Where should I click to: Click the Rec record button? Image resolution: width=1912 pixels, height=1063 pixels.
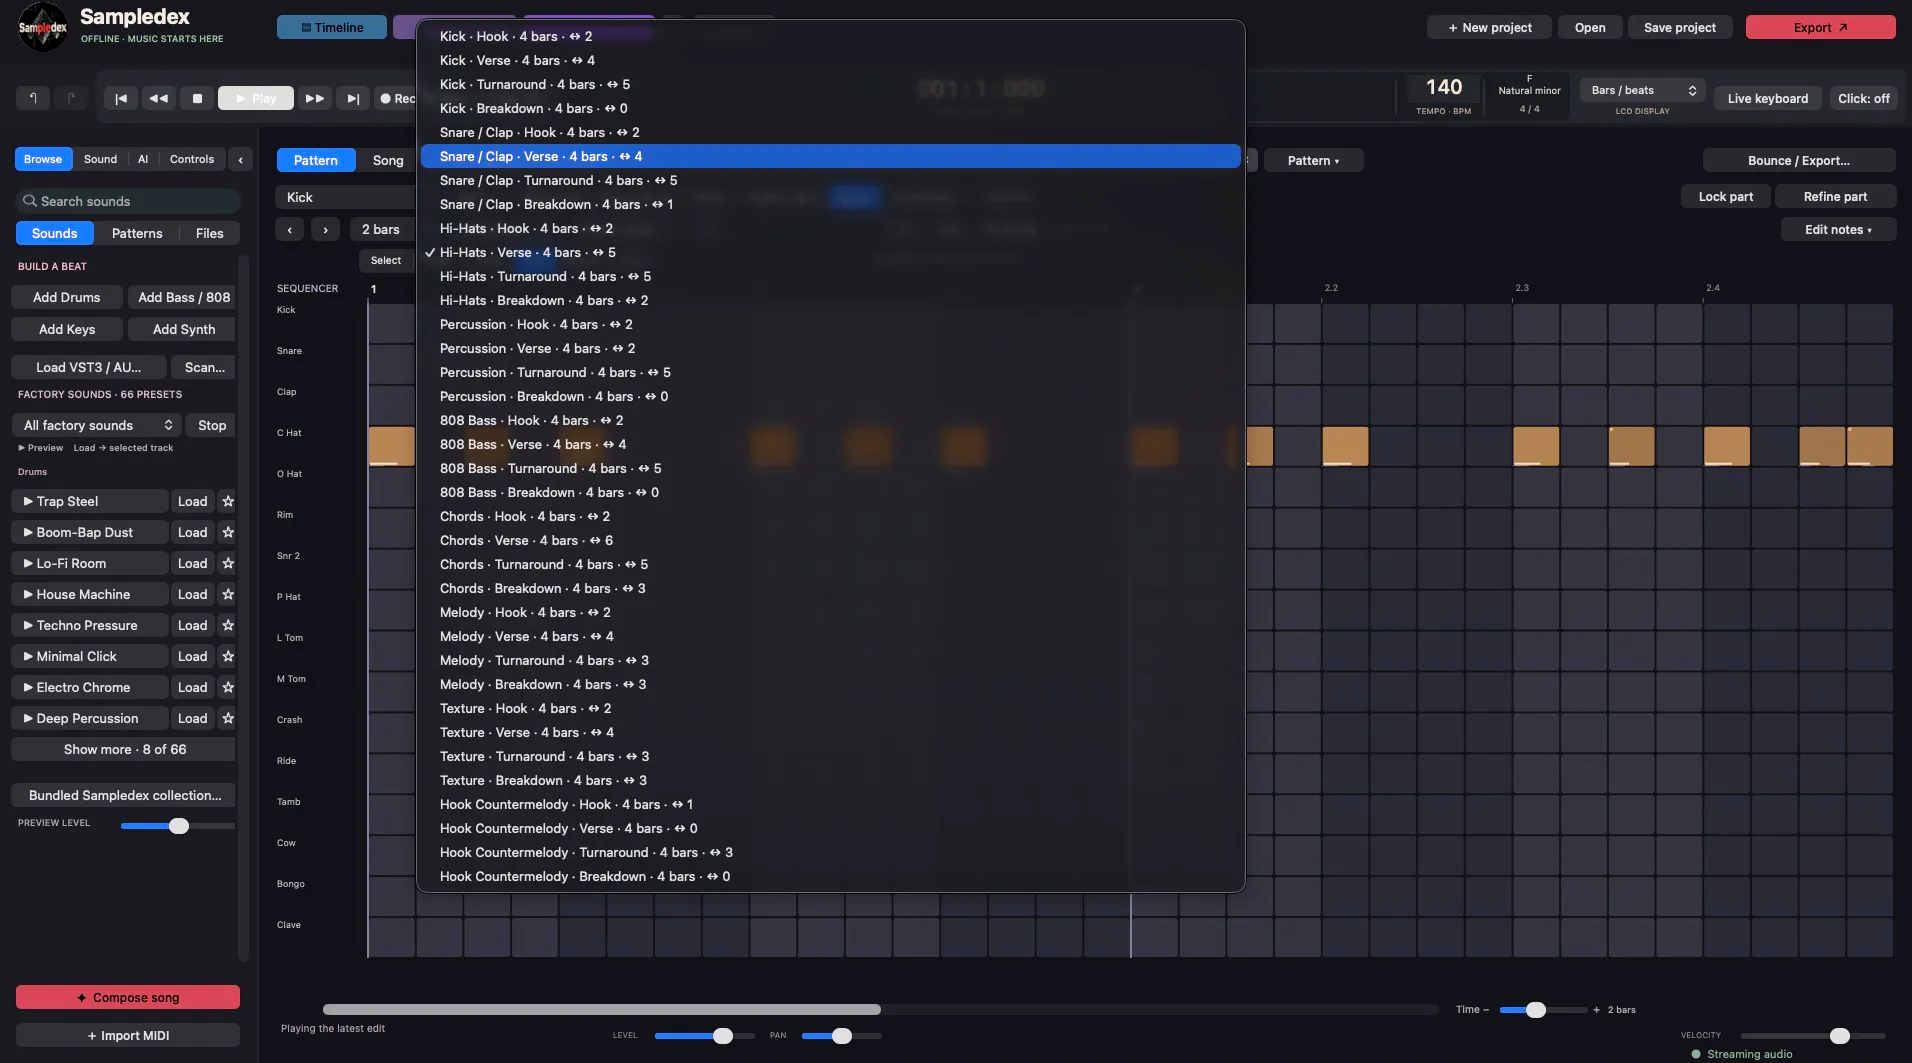coord(396,98)
